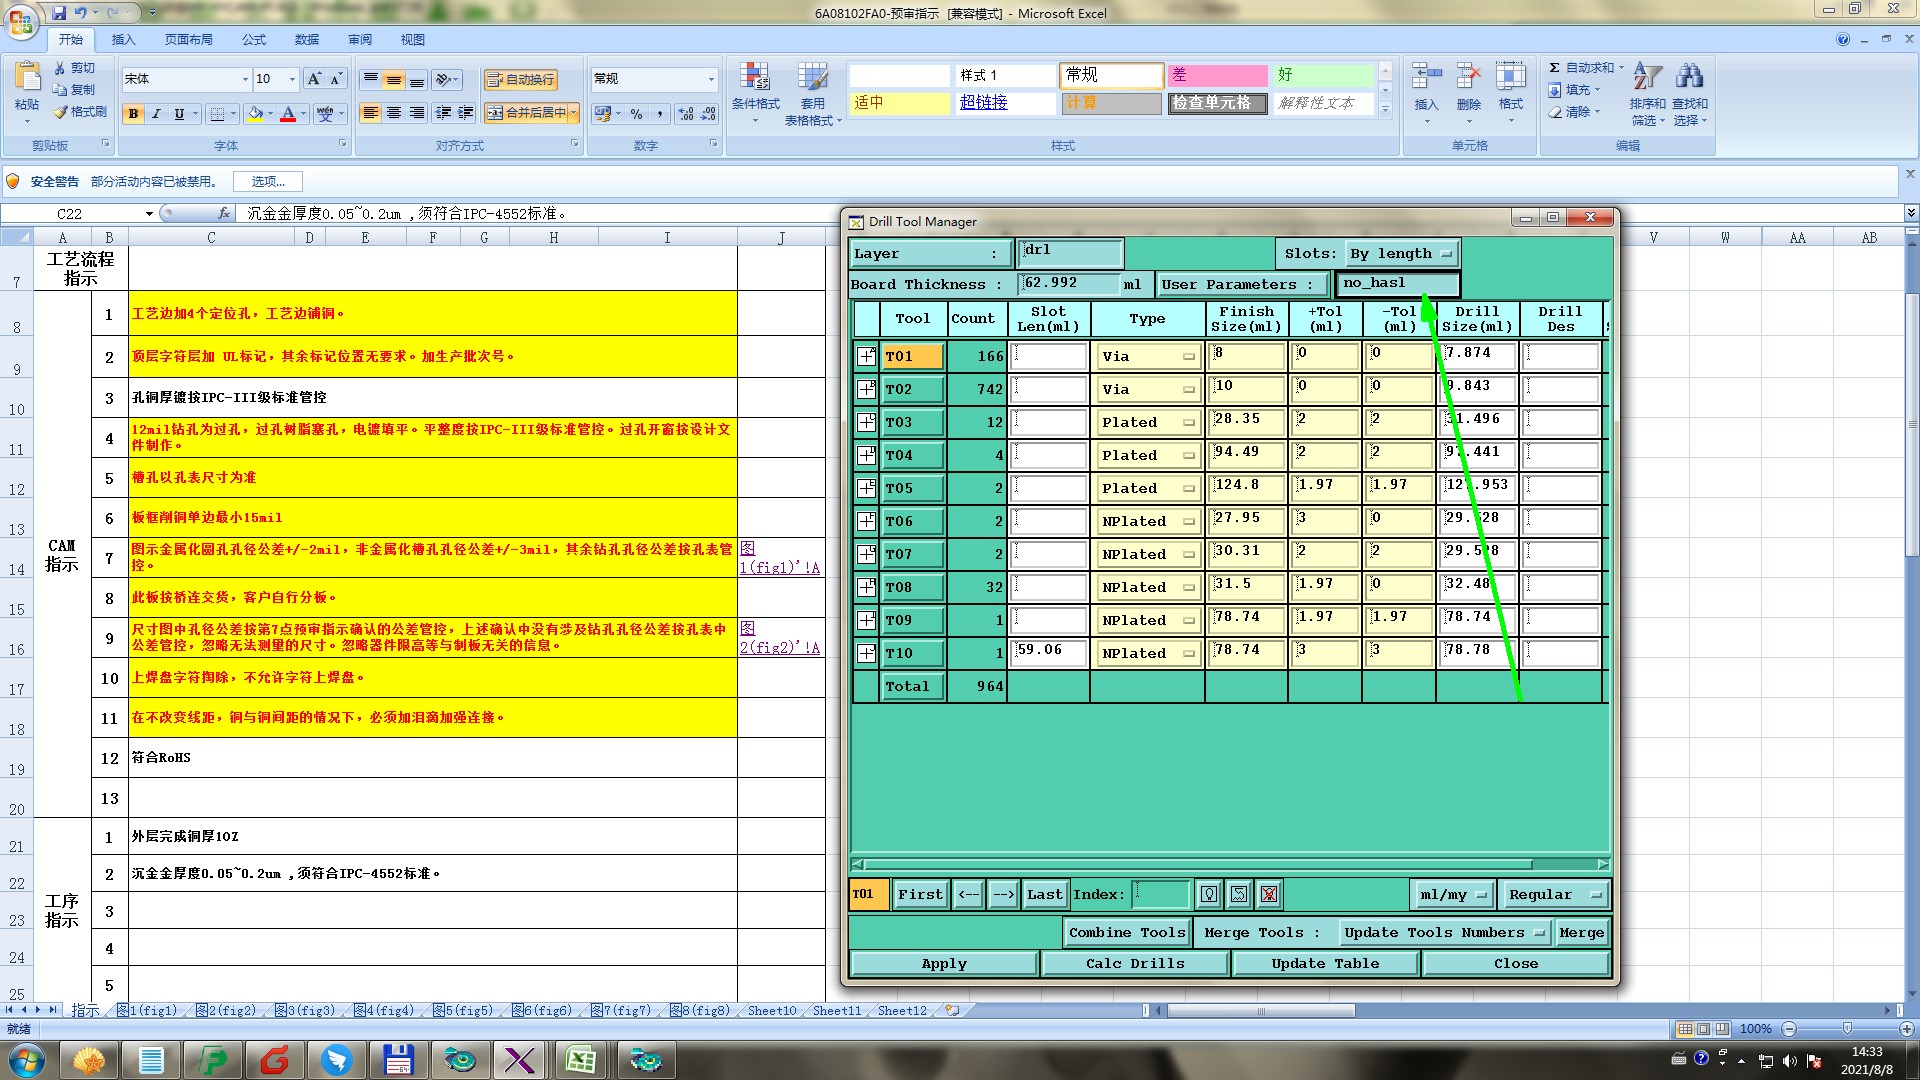Click the red delete icon beside Index

click(1269, 894)
